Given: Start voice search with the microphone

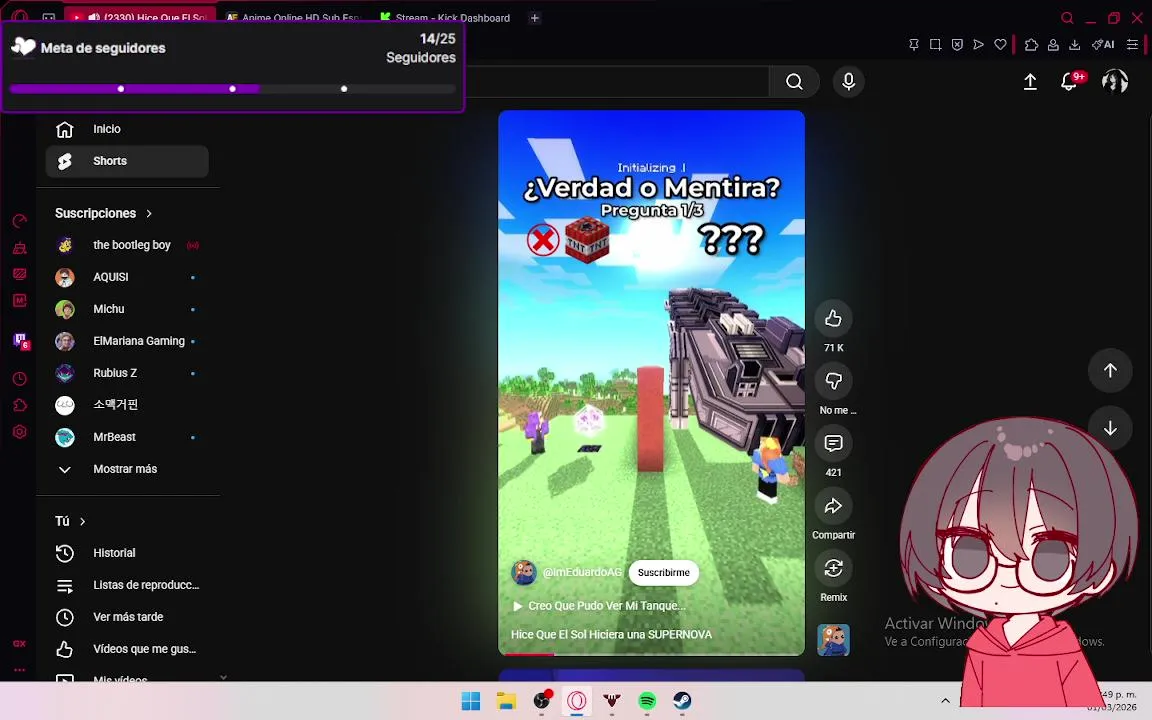Looking at the screenshot, I should point(849,82).
